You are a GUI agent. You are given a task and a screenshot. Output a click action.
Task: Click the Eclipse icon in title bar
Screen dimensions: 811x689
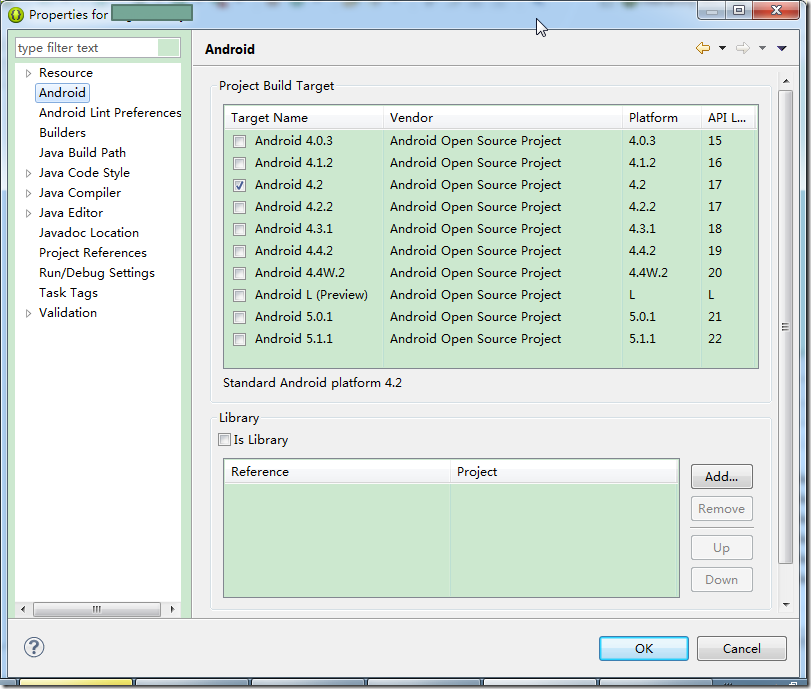pyautogui.click(x=16, y=15)
